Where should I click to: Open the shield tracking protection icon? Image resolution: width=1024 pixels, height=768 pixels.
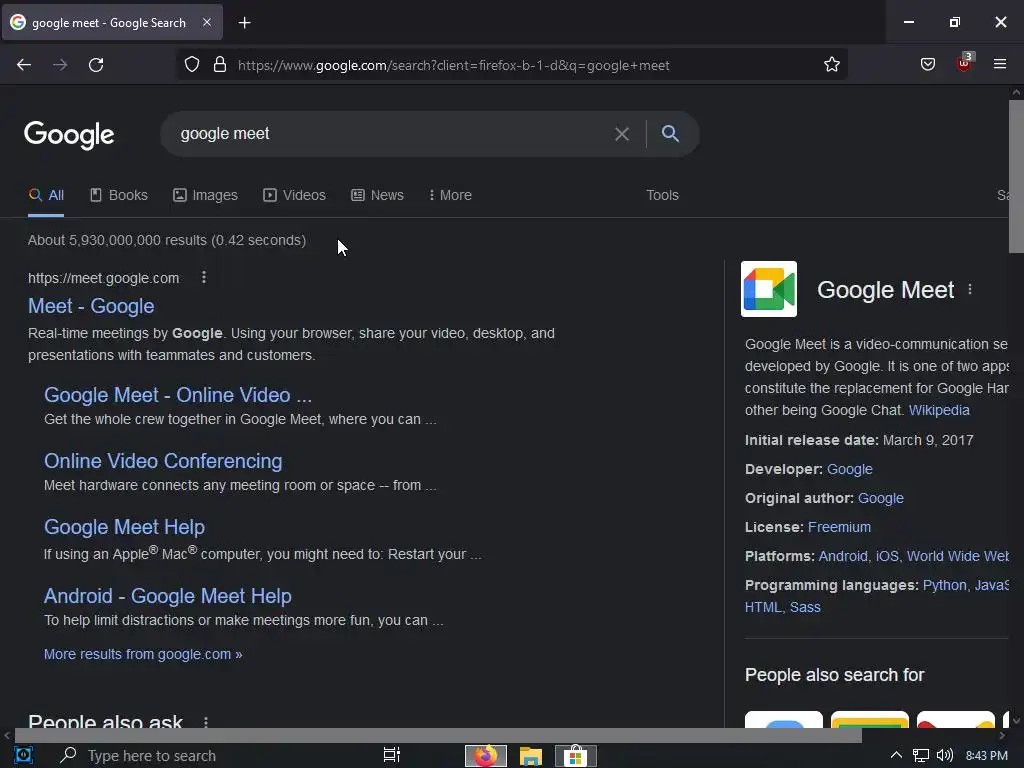click(191, 65)
